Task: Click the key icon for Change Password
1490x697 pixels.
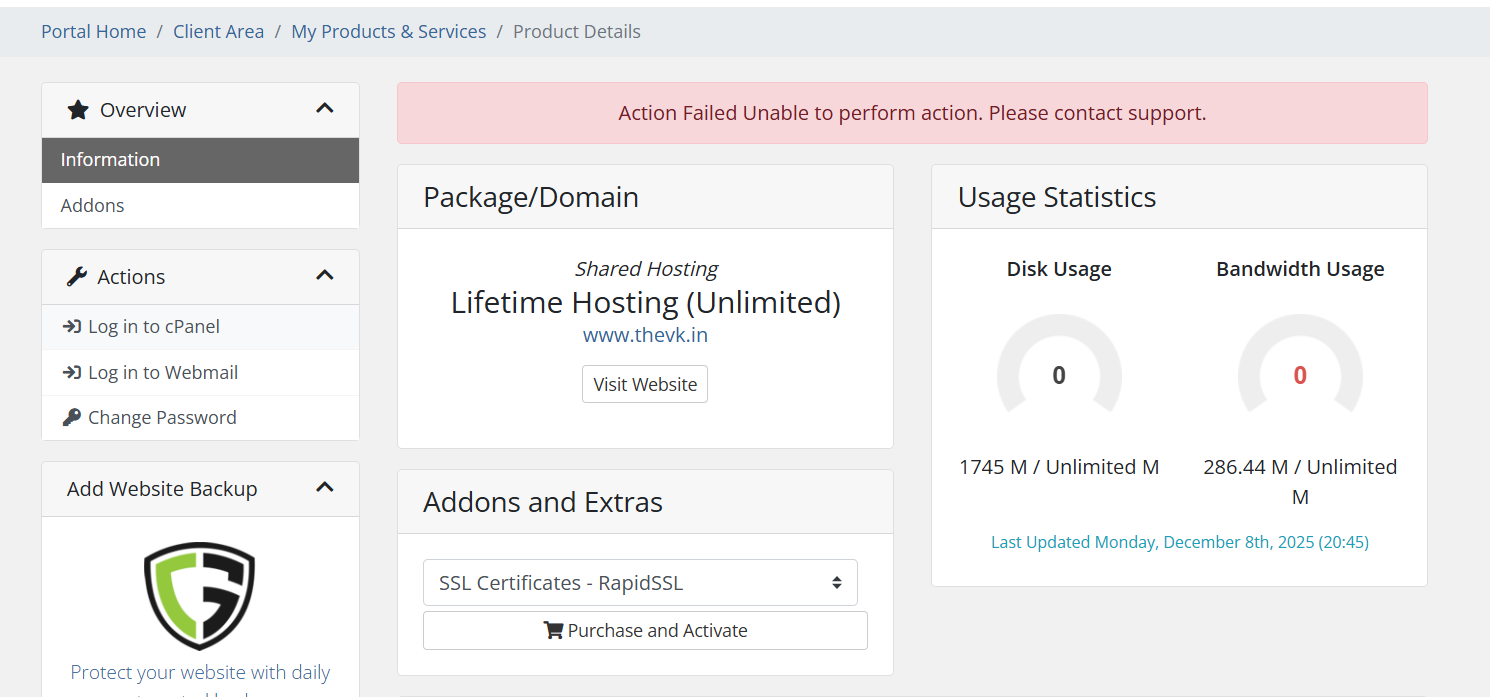Action: 72,418
